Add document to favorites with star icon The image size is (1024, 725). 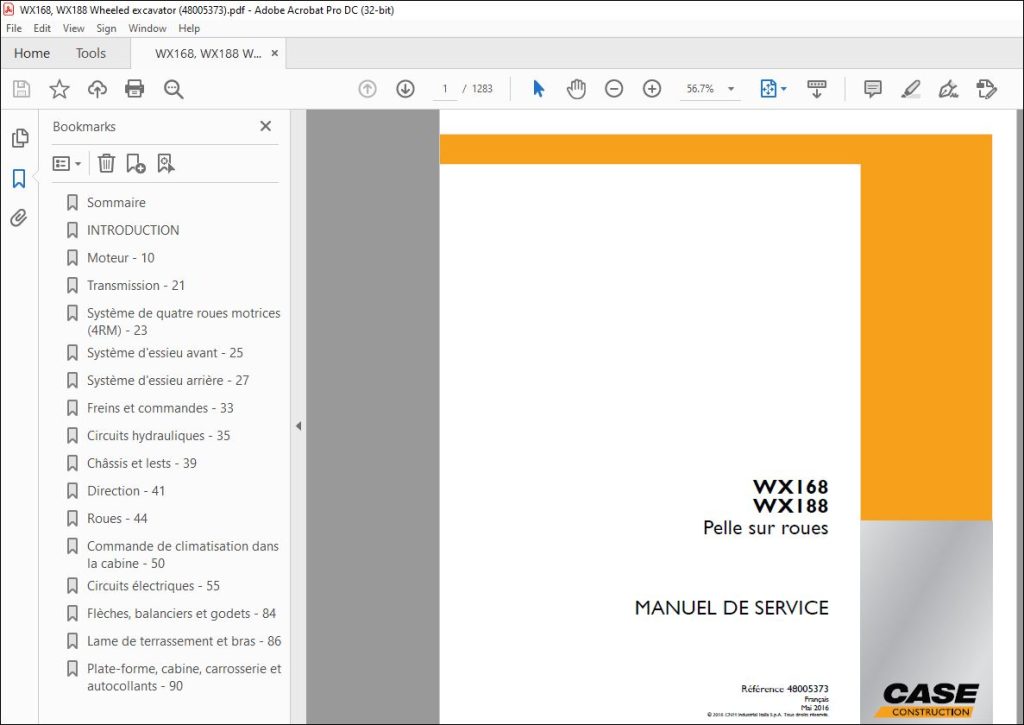tap(59, 89)
